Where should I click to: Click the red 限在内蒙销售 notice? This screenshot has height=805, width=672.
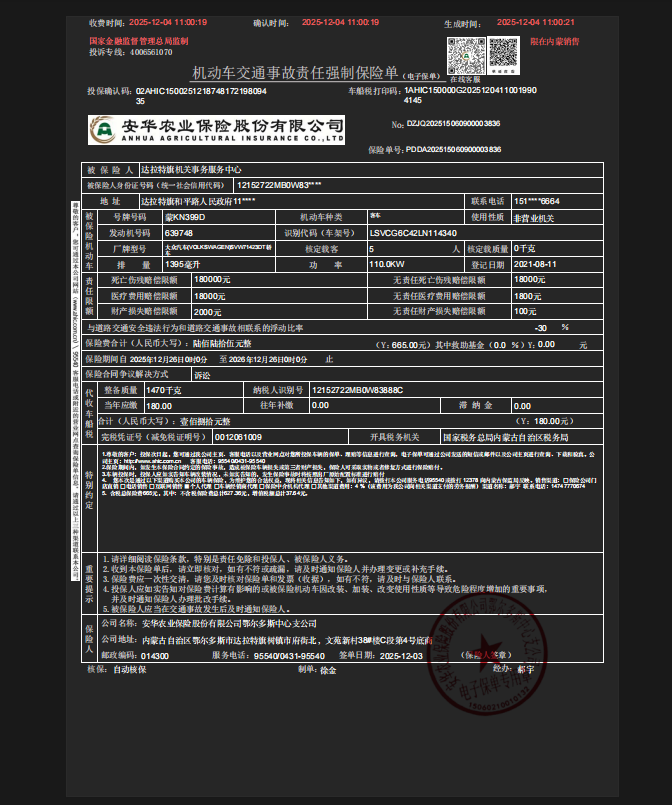[x=555, y=42]
